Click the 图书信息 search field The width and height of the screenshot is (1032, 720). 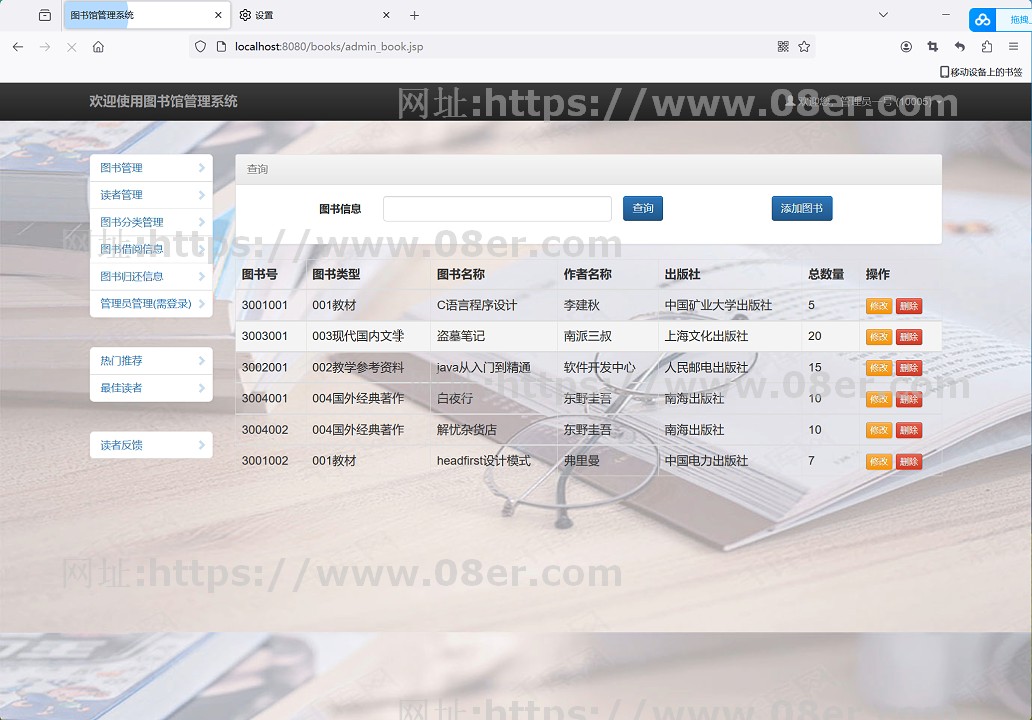pos(497,209)
